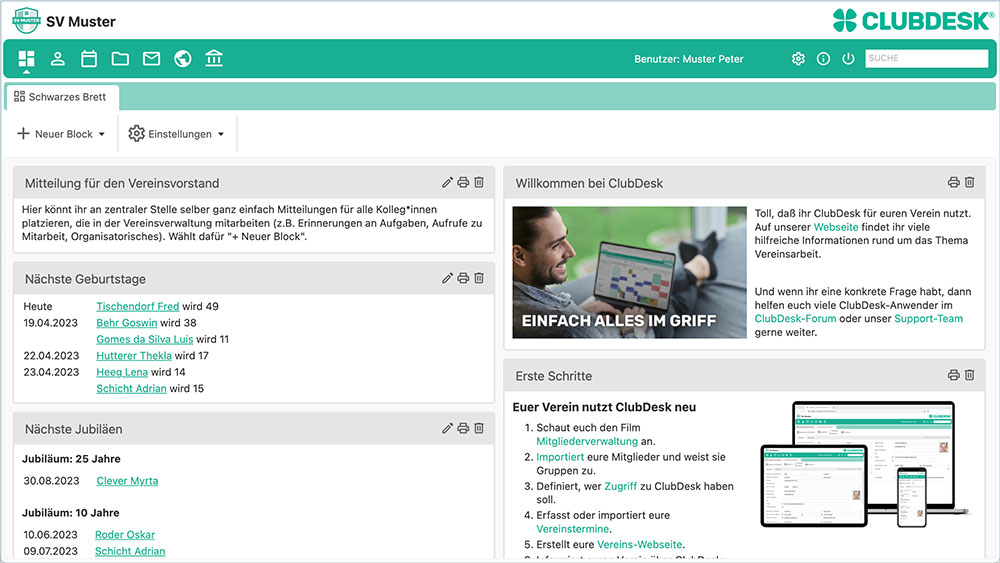The image size is (1000, 563).
Task: Open the Mitgliederverwaltung film link
Action: coord(587,441)
